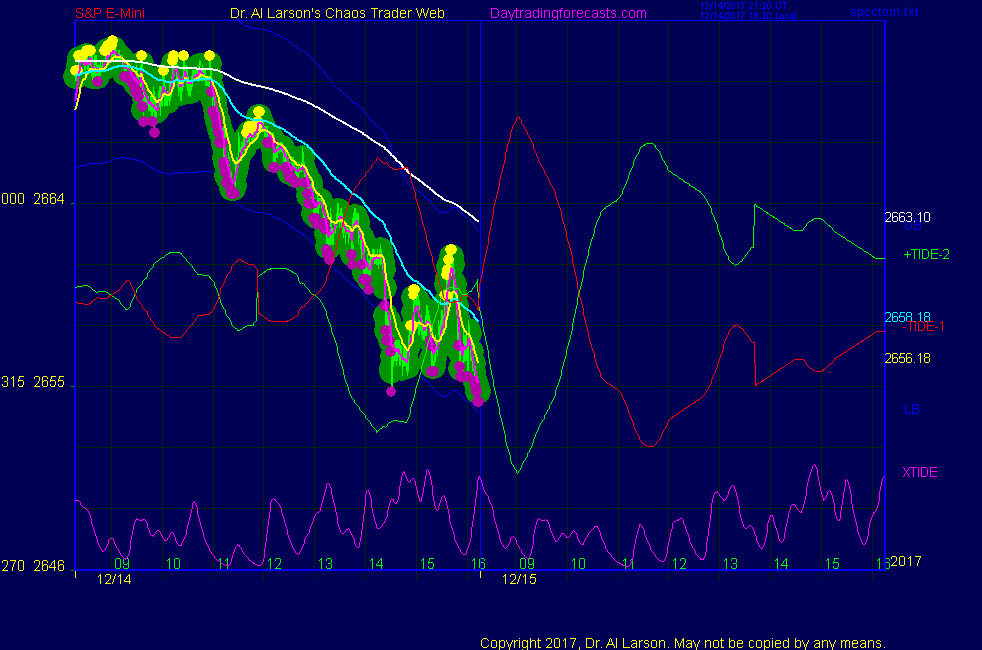This screenshot has width=982, height=650.
Task: Click the cyan 2658.18 price value
Action: pyautogui.click(x=907, y=317)
